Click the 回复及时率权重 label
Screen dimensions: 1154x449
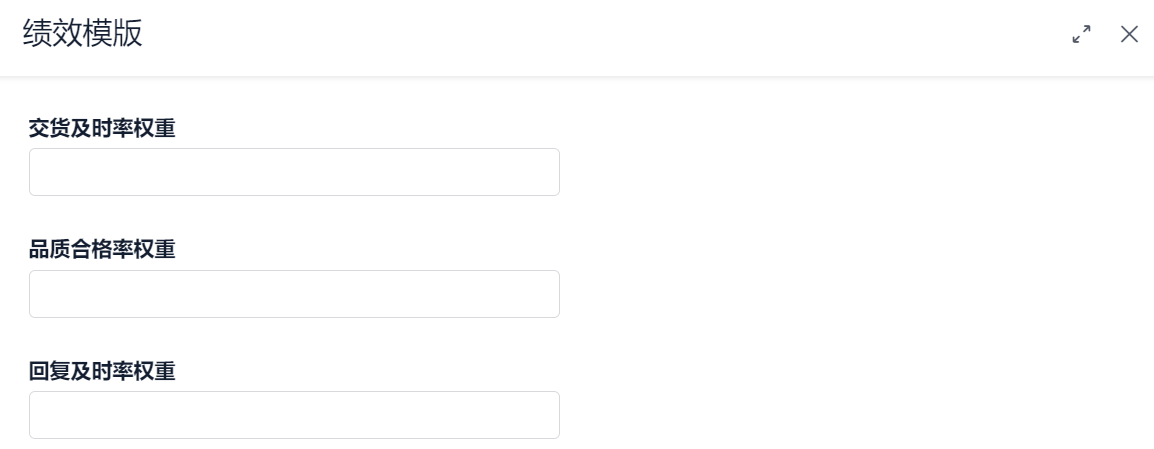click(x=102, y=372)
